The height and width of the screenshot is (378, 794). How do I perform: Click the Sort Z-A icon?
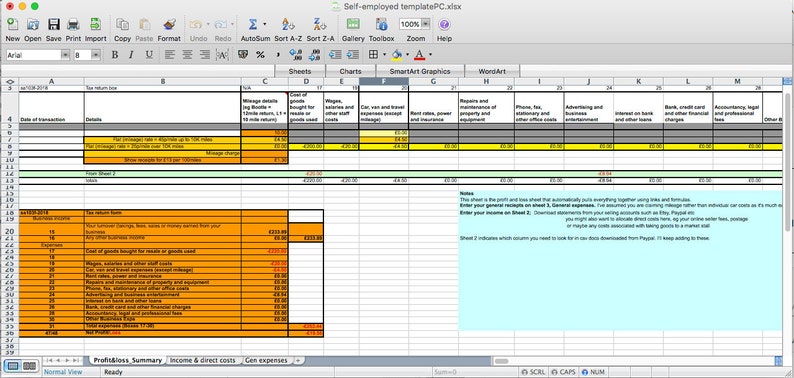click(x=320, y=24)
